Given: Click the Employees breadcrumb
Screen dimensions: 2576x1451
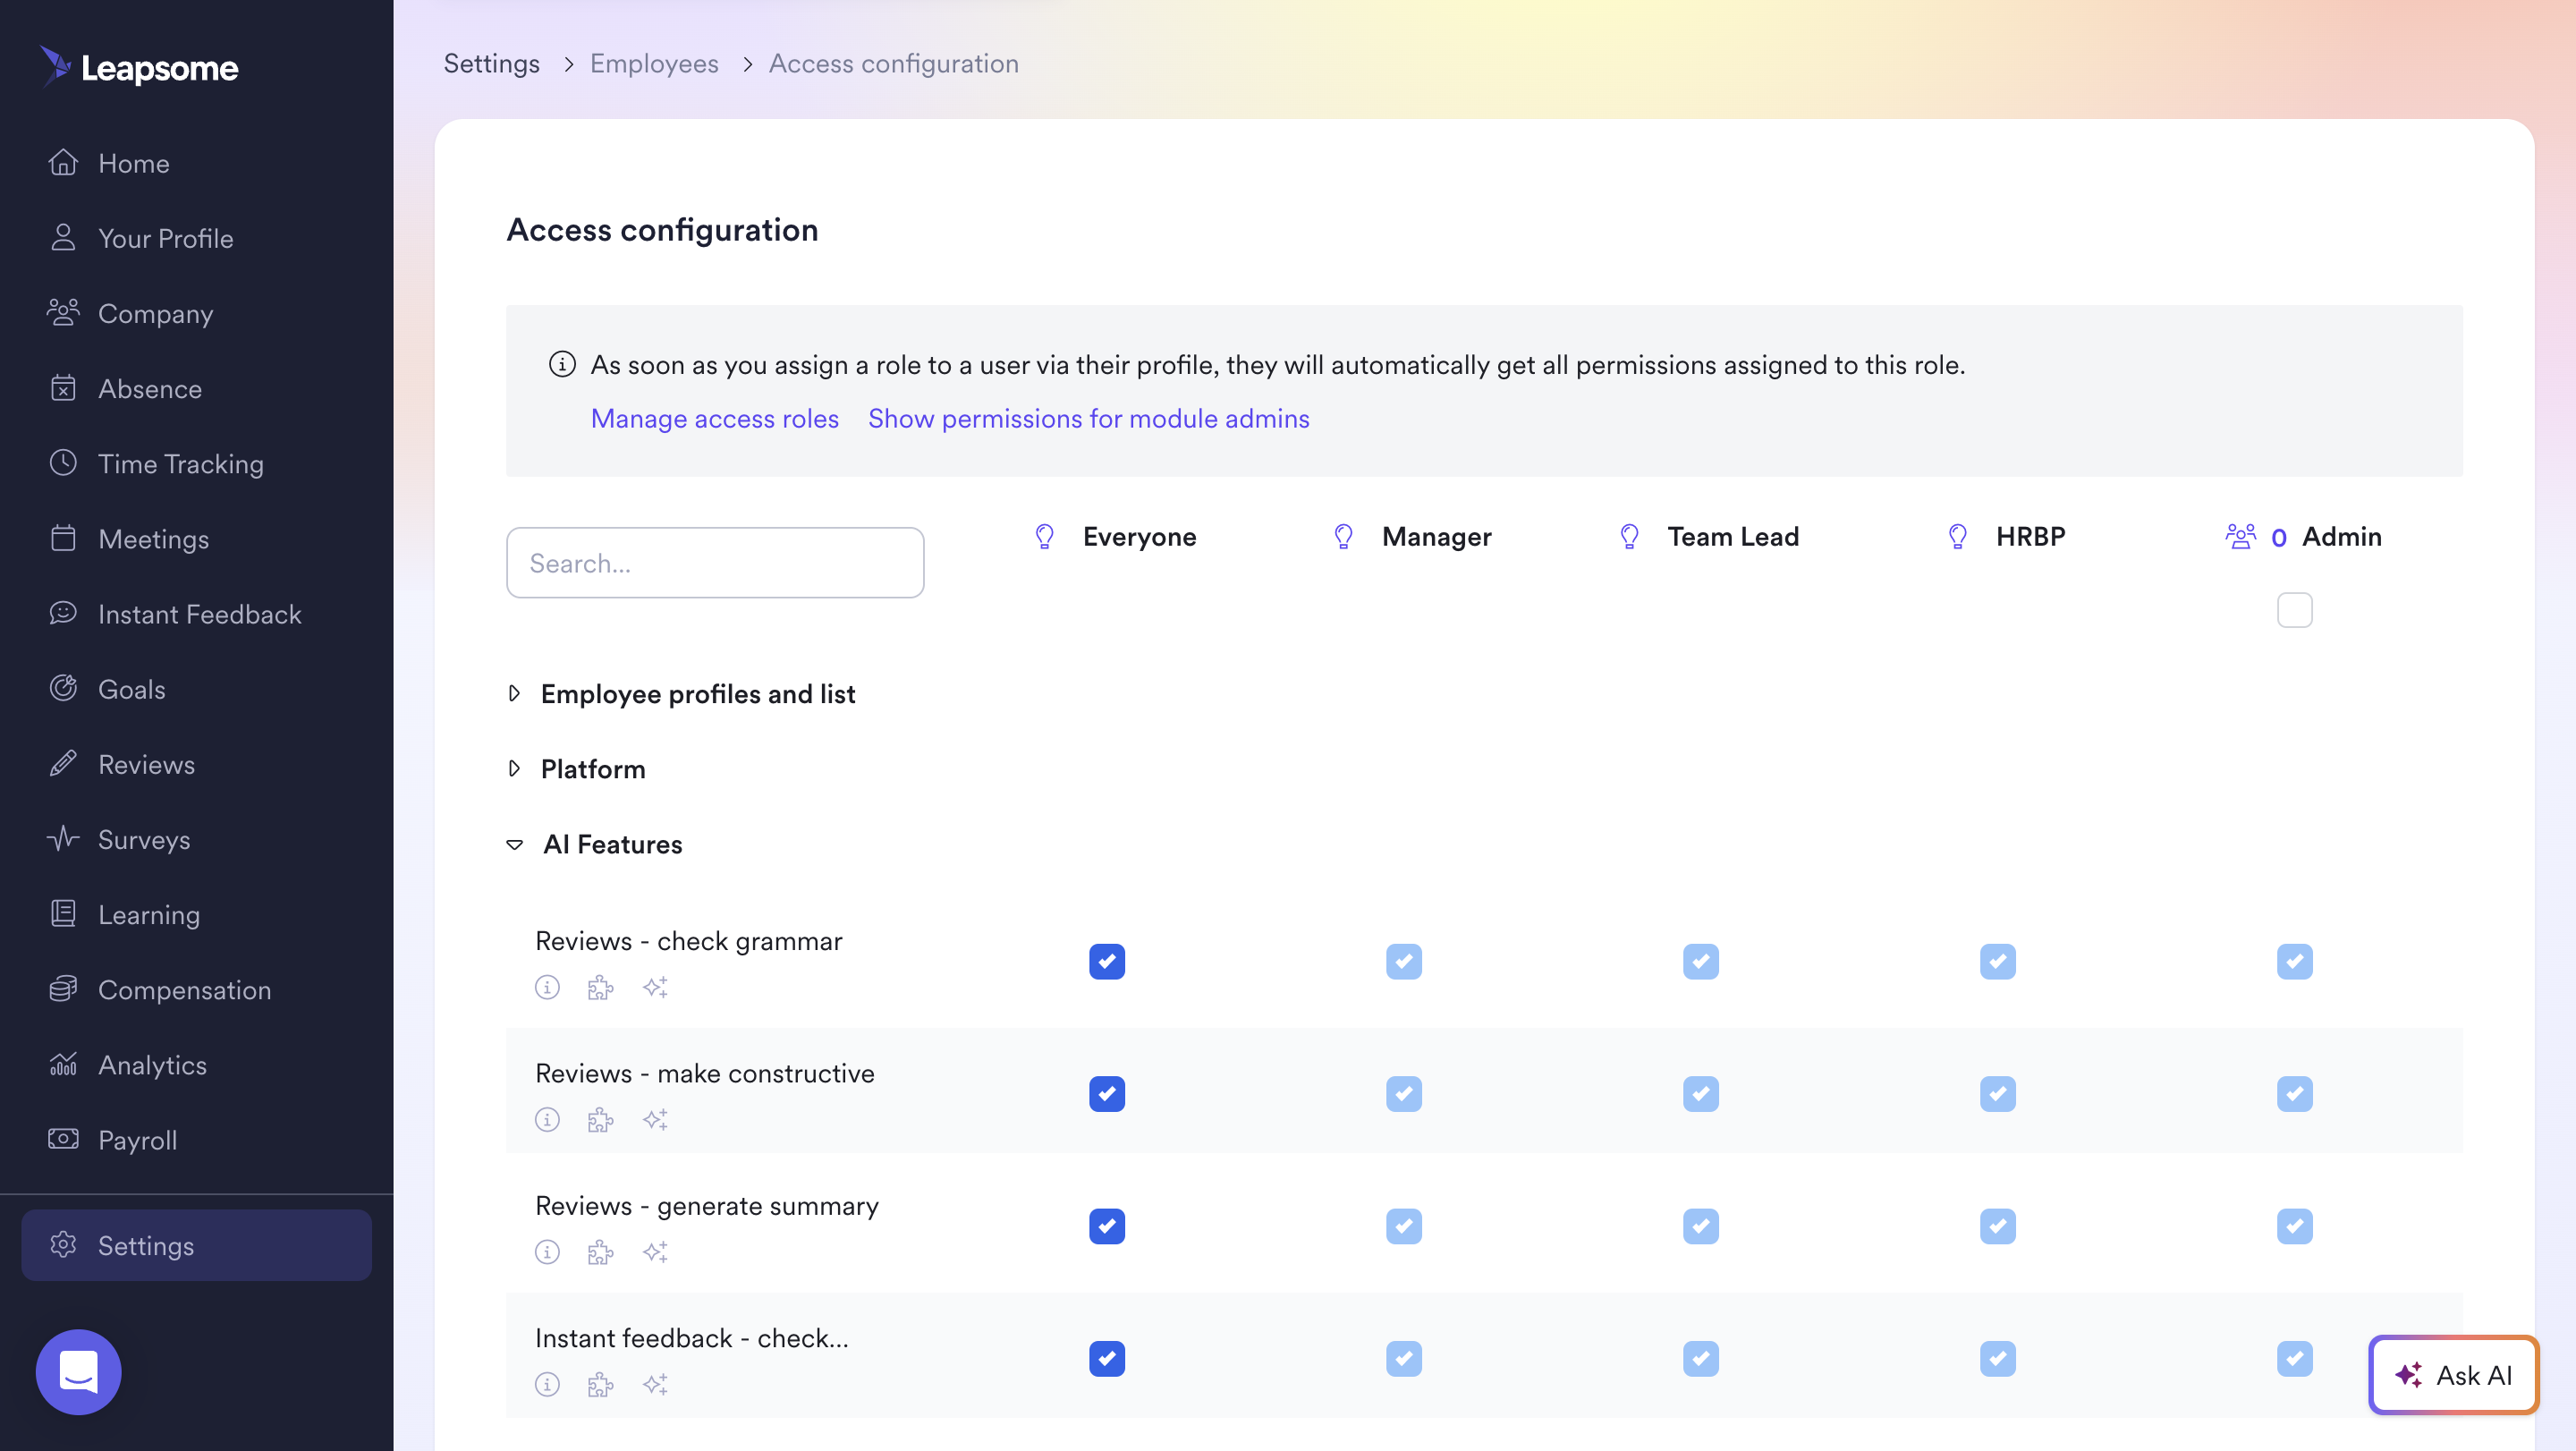Looking at the screenshot, I should point(654,63).
